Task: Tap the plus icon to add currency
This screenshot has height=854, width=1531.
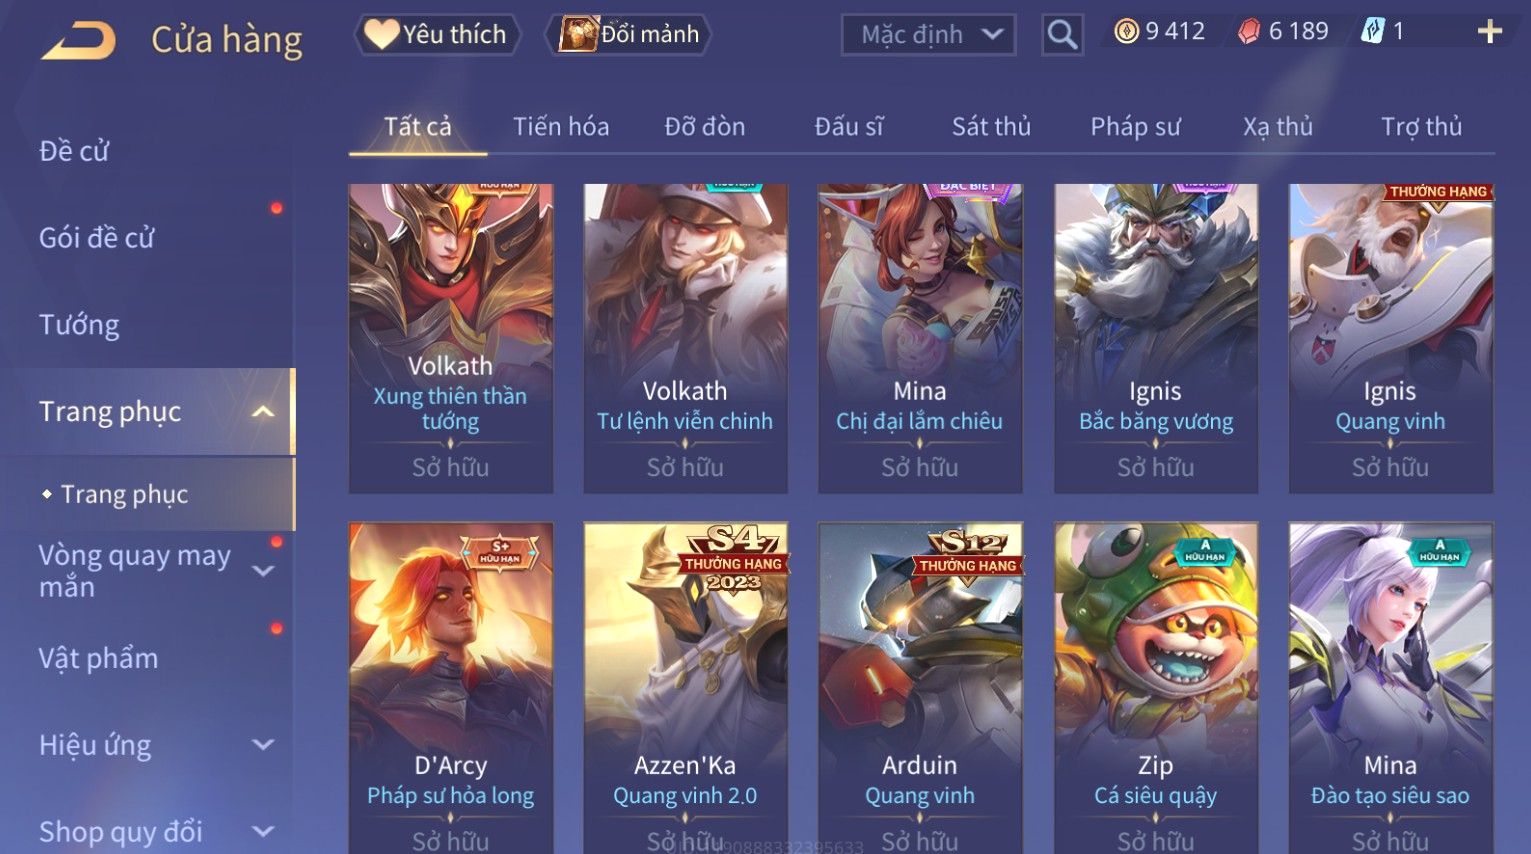Action: 1489,32
